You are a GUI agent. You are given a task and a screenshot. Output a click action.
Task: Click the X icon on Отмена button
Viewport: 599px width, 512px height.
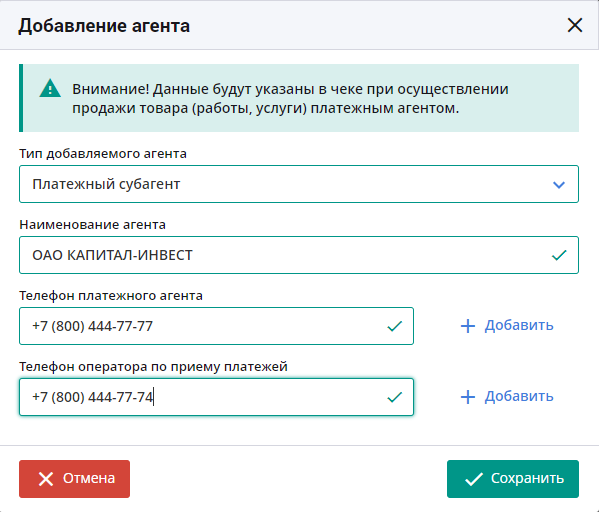pyautogui.click(x=46, y=479)
